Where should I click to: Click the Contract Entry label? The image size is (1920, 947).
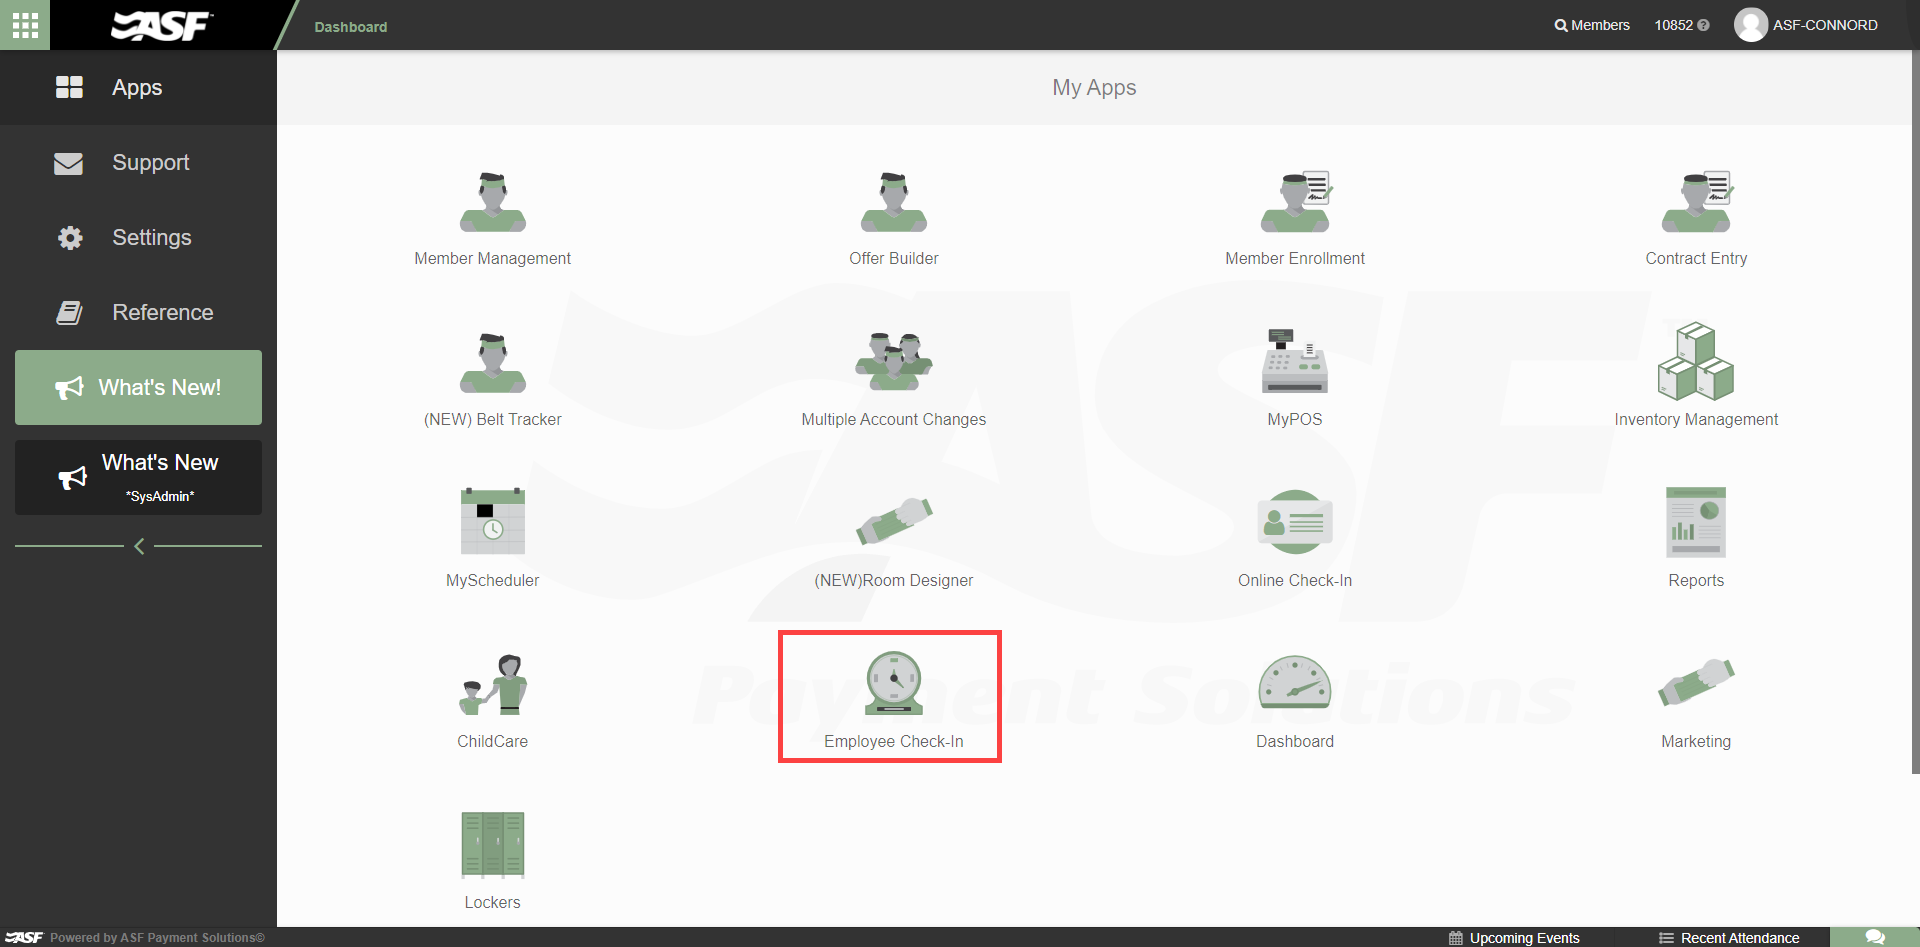pyautogui.click(x=1696, y=258)
